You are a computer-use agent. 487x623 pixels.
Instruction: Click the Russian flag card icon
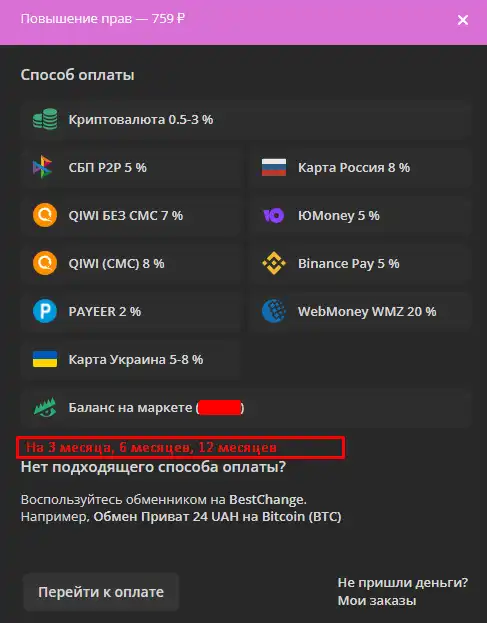pyautogui.click(x=274, y=167)
